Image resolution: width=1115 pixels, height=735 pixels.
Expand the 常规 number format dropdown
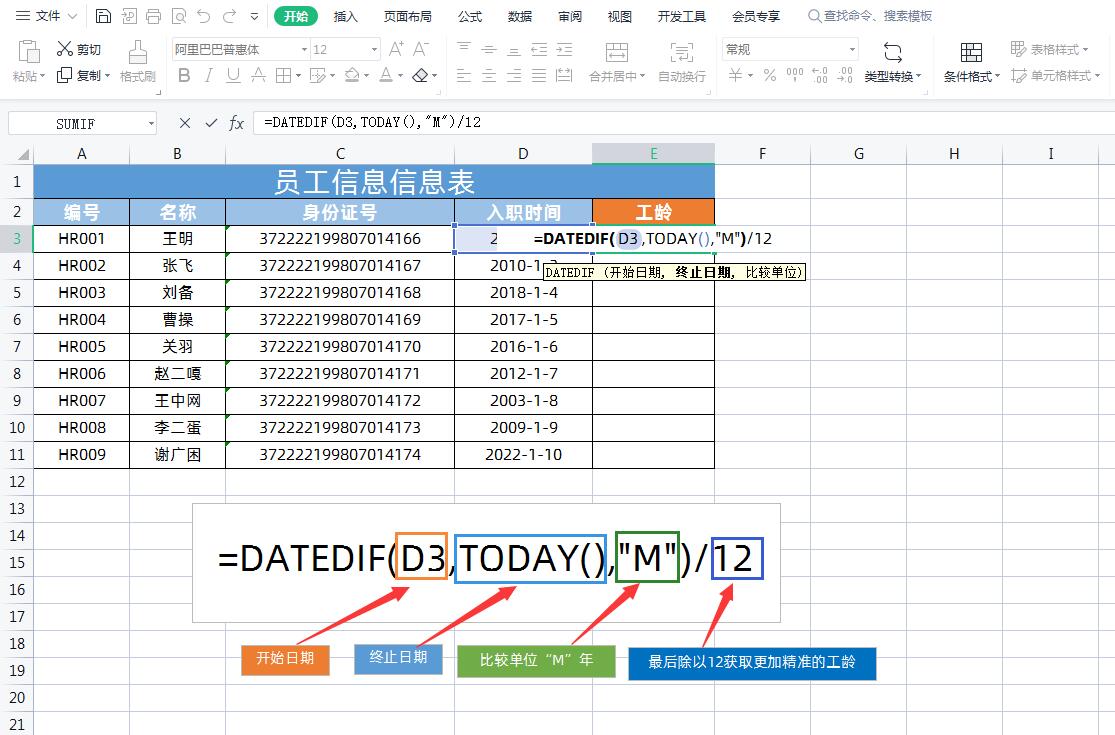tap(854, 49)
